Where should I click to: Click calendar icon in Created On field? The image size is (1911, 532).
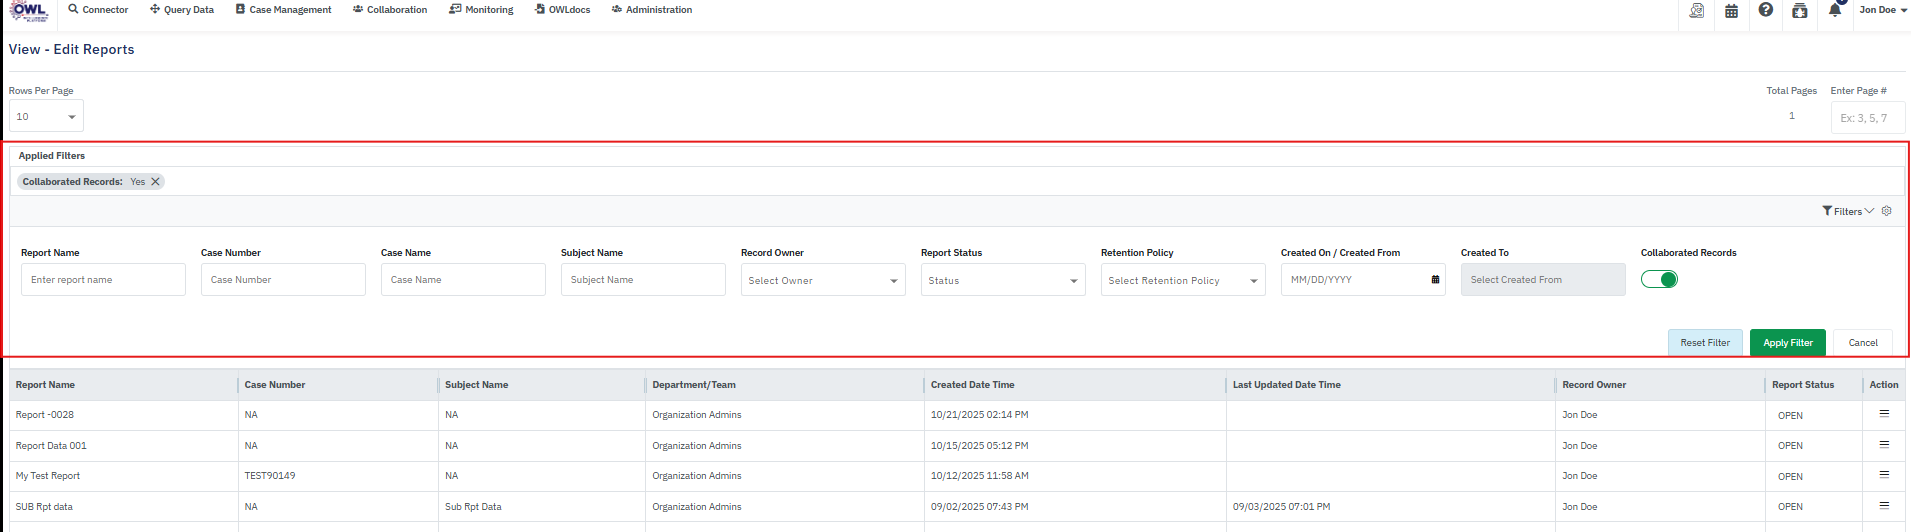click(1435, 280)
